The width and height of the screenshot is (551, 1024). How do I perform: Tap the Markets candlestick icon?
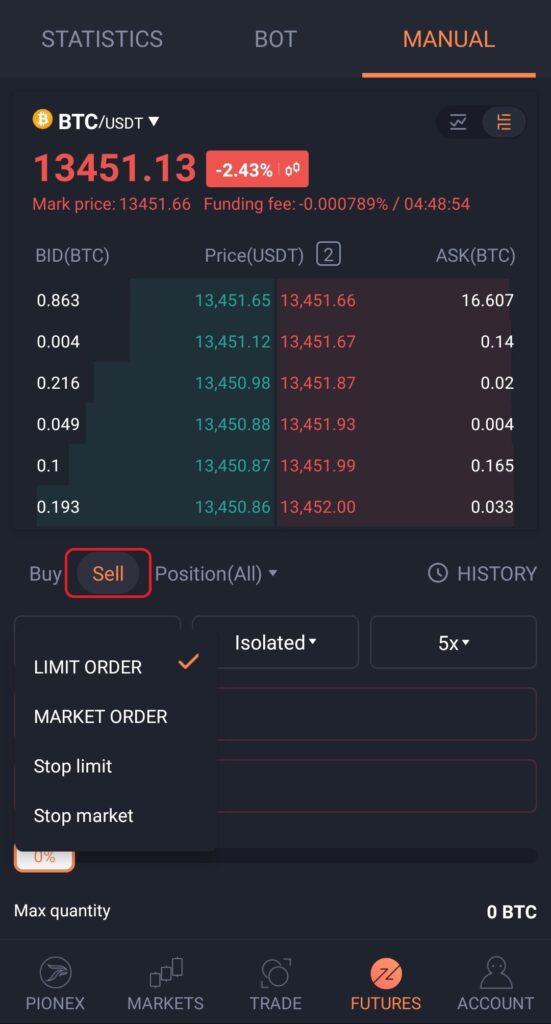[165, 972]
